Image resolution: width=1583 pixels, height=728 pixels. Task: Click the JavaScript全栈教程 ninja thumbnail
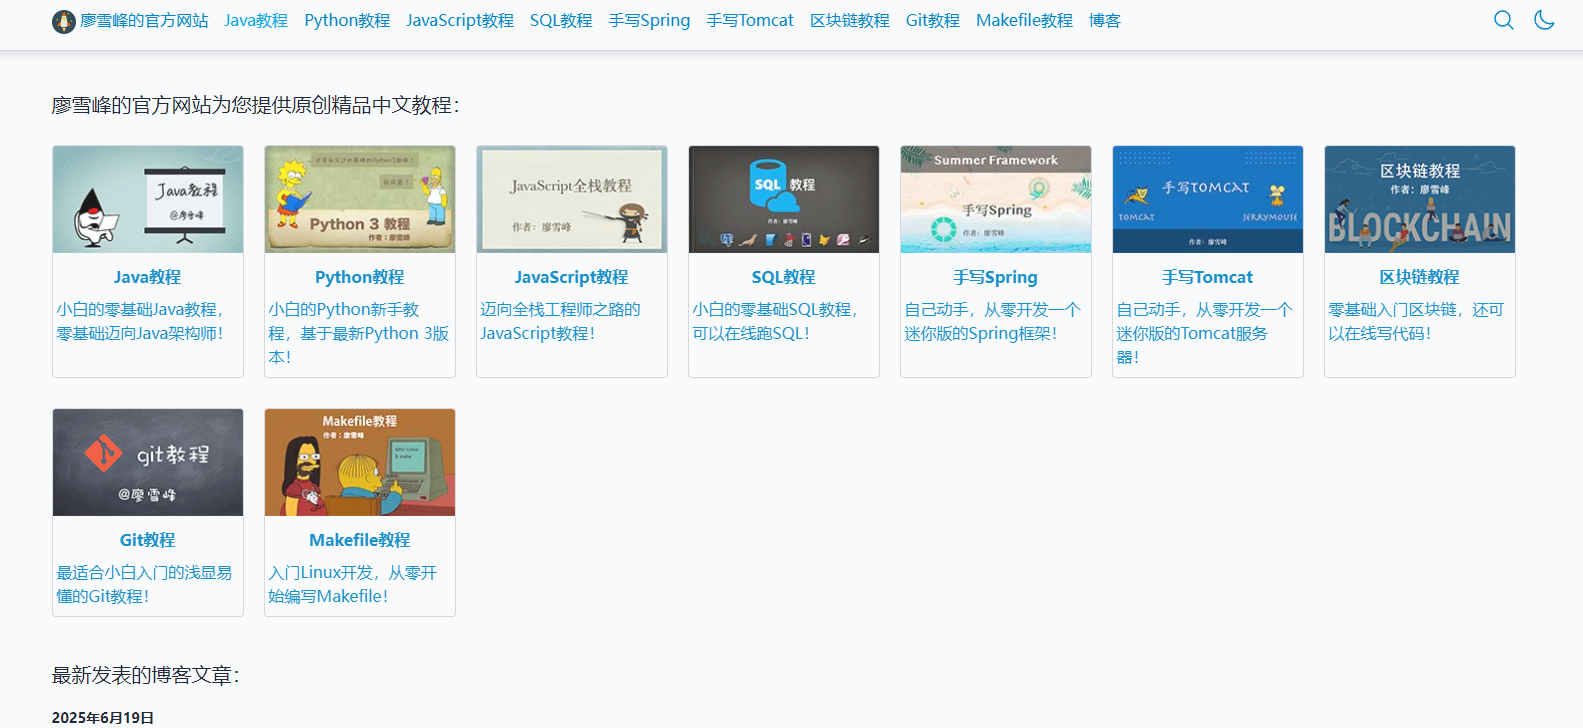tap(572, 200)
